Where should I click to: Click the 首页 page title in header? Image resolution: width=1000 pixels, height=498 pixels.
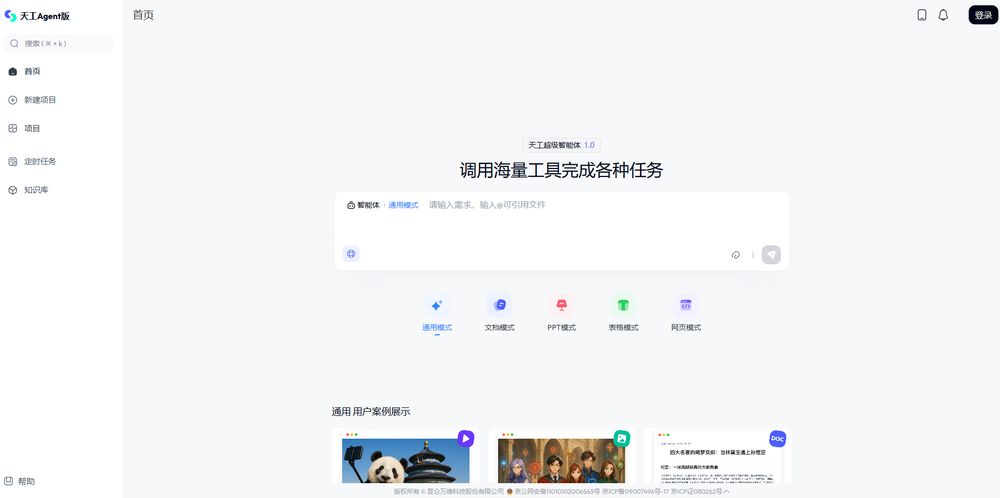pyautogui.click(x=143, y=15)
